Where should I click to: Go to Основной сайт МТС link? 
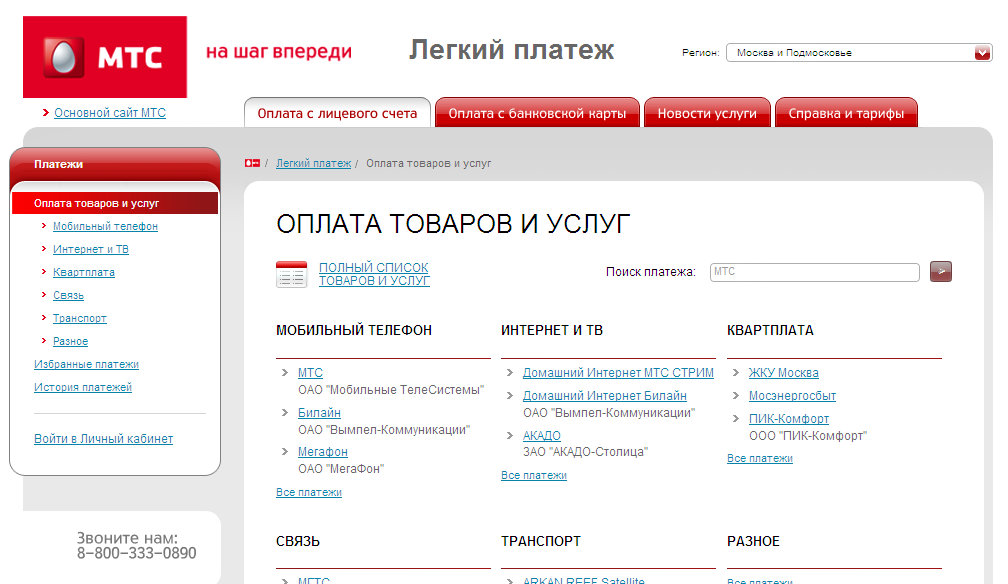tap(110, 113)
